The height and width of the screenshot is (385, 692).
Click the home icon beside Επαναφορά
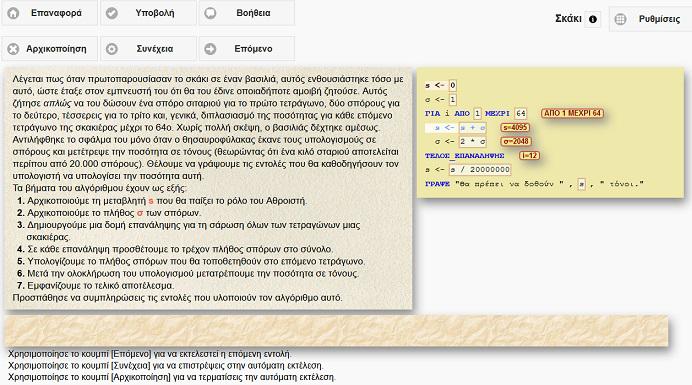coord(13,13)
